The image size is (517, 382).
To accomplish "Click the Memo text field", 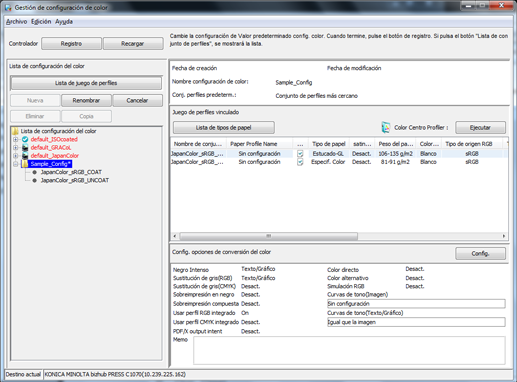I will (349, 350).
